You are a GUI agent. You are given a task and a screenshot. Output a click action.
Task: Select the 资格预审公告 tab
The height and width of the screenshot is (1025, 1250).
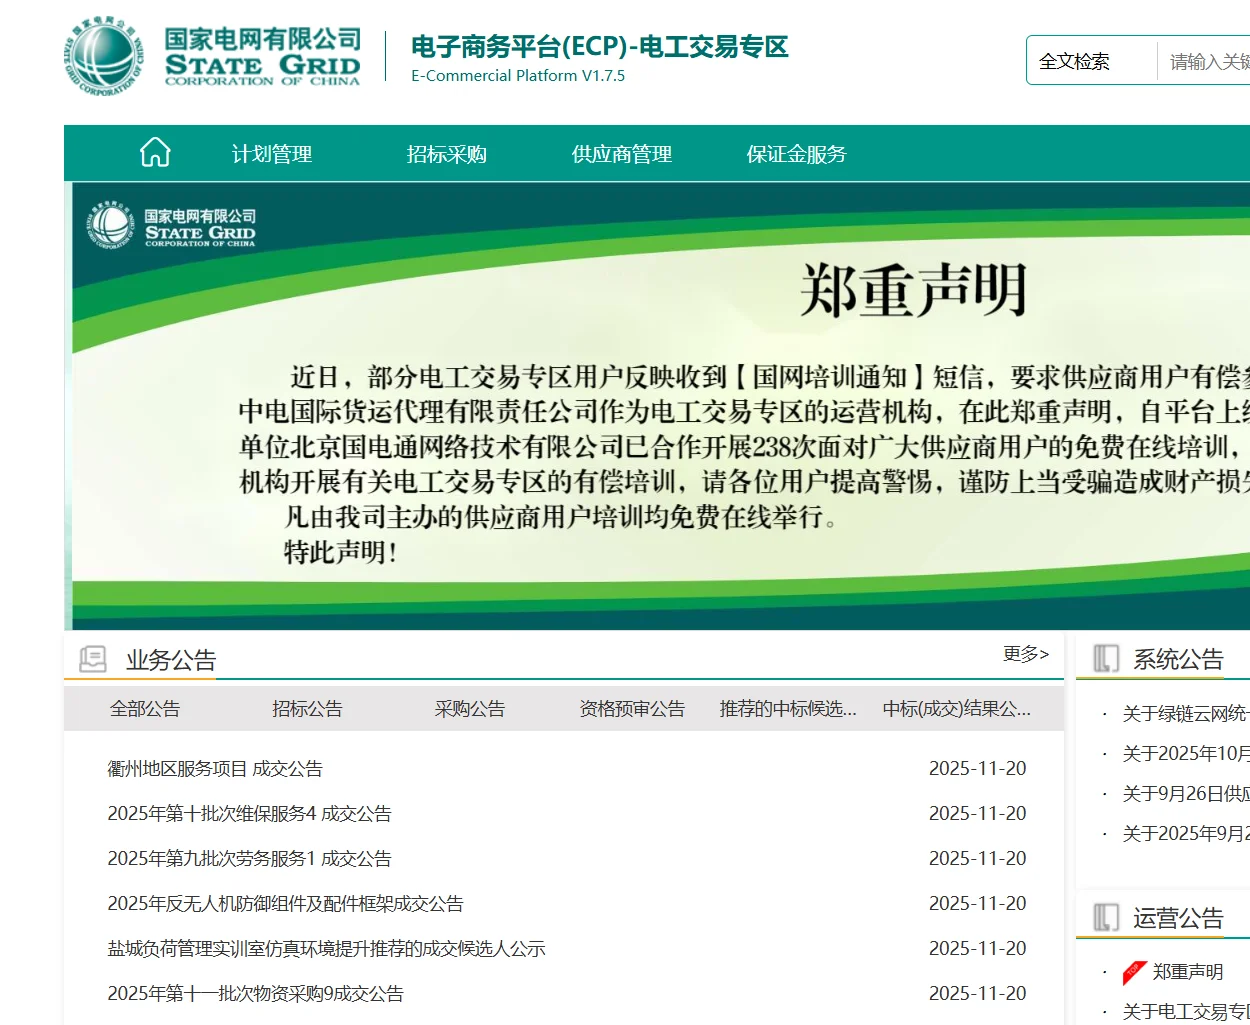tap(630, 708)
